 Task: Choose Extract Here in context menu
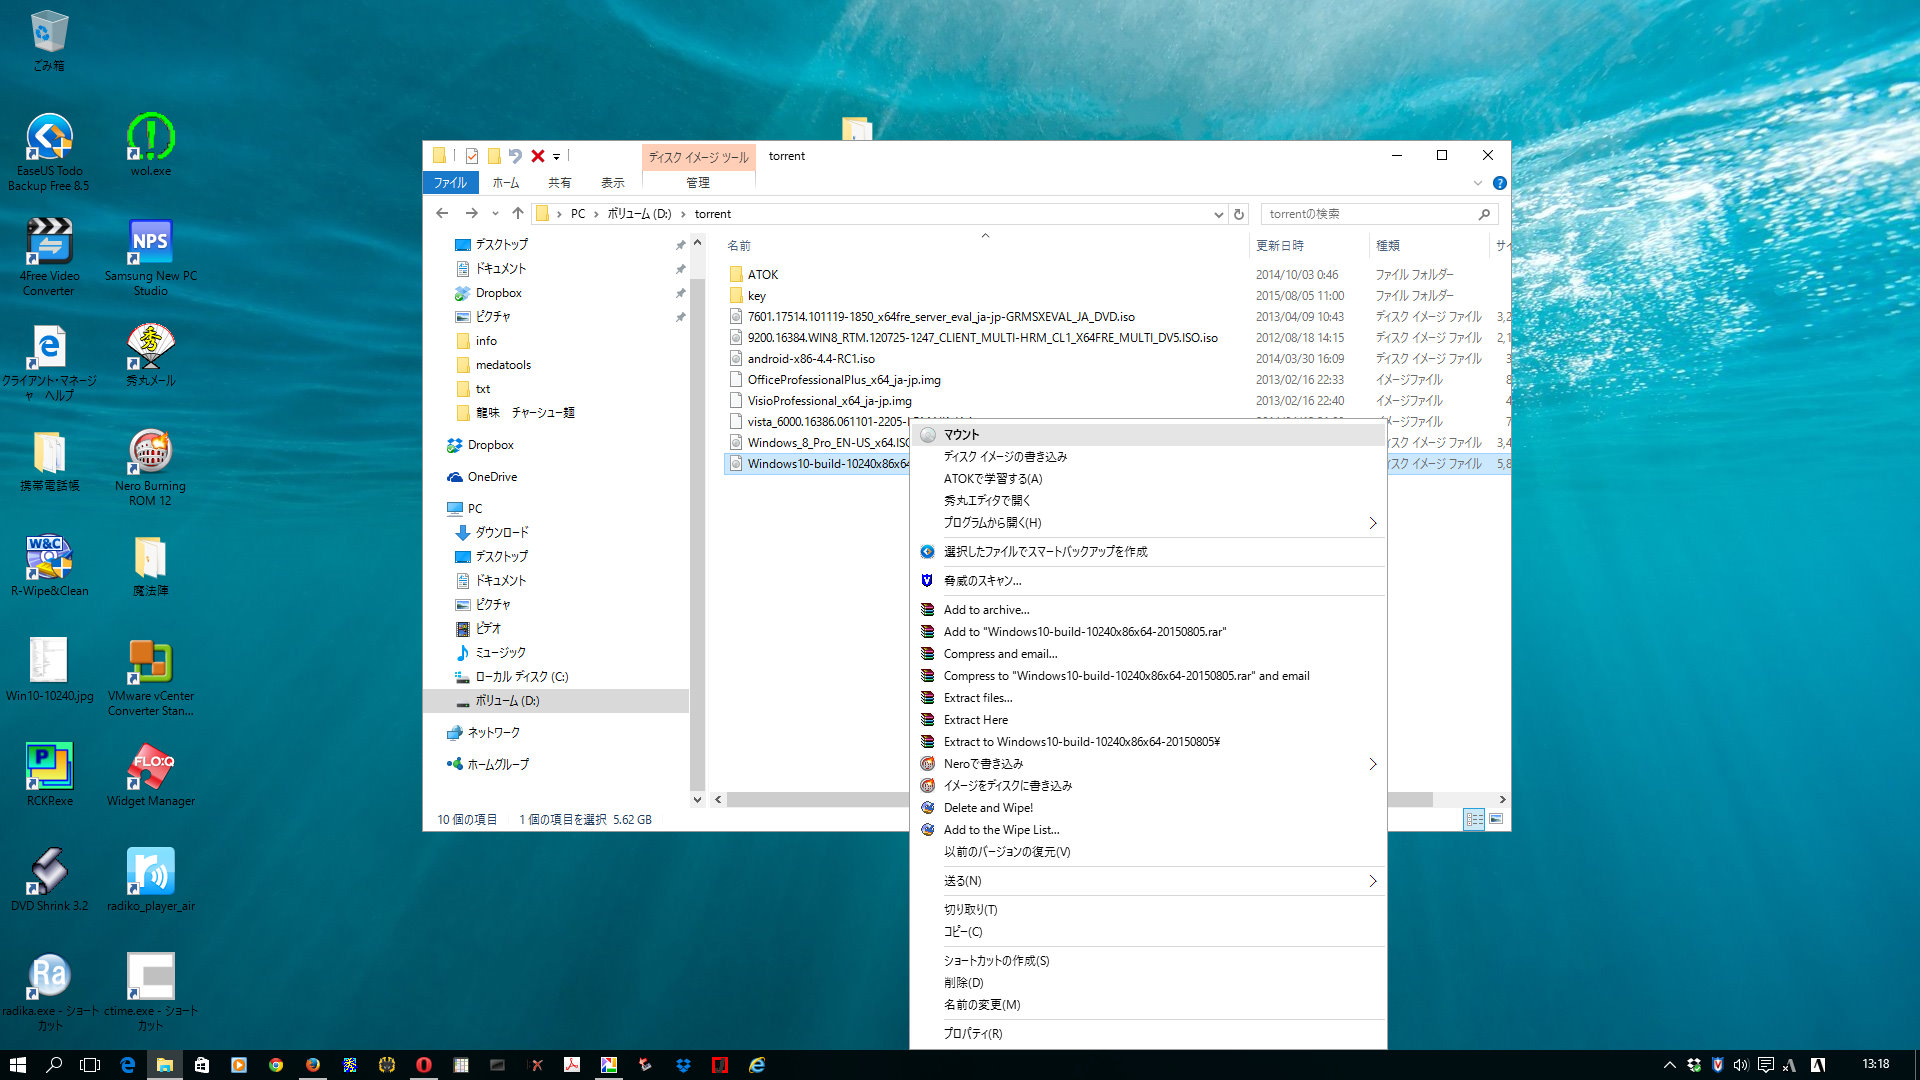click(1148, 720)
